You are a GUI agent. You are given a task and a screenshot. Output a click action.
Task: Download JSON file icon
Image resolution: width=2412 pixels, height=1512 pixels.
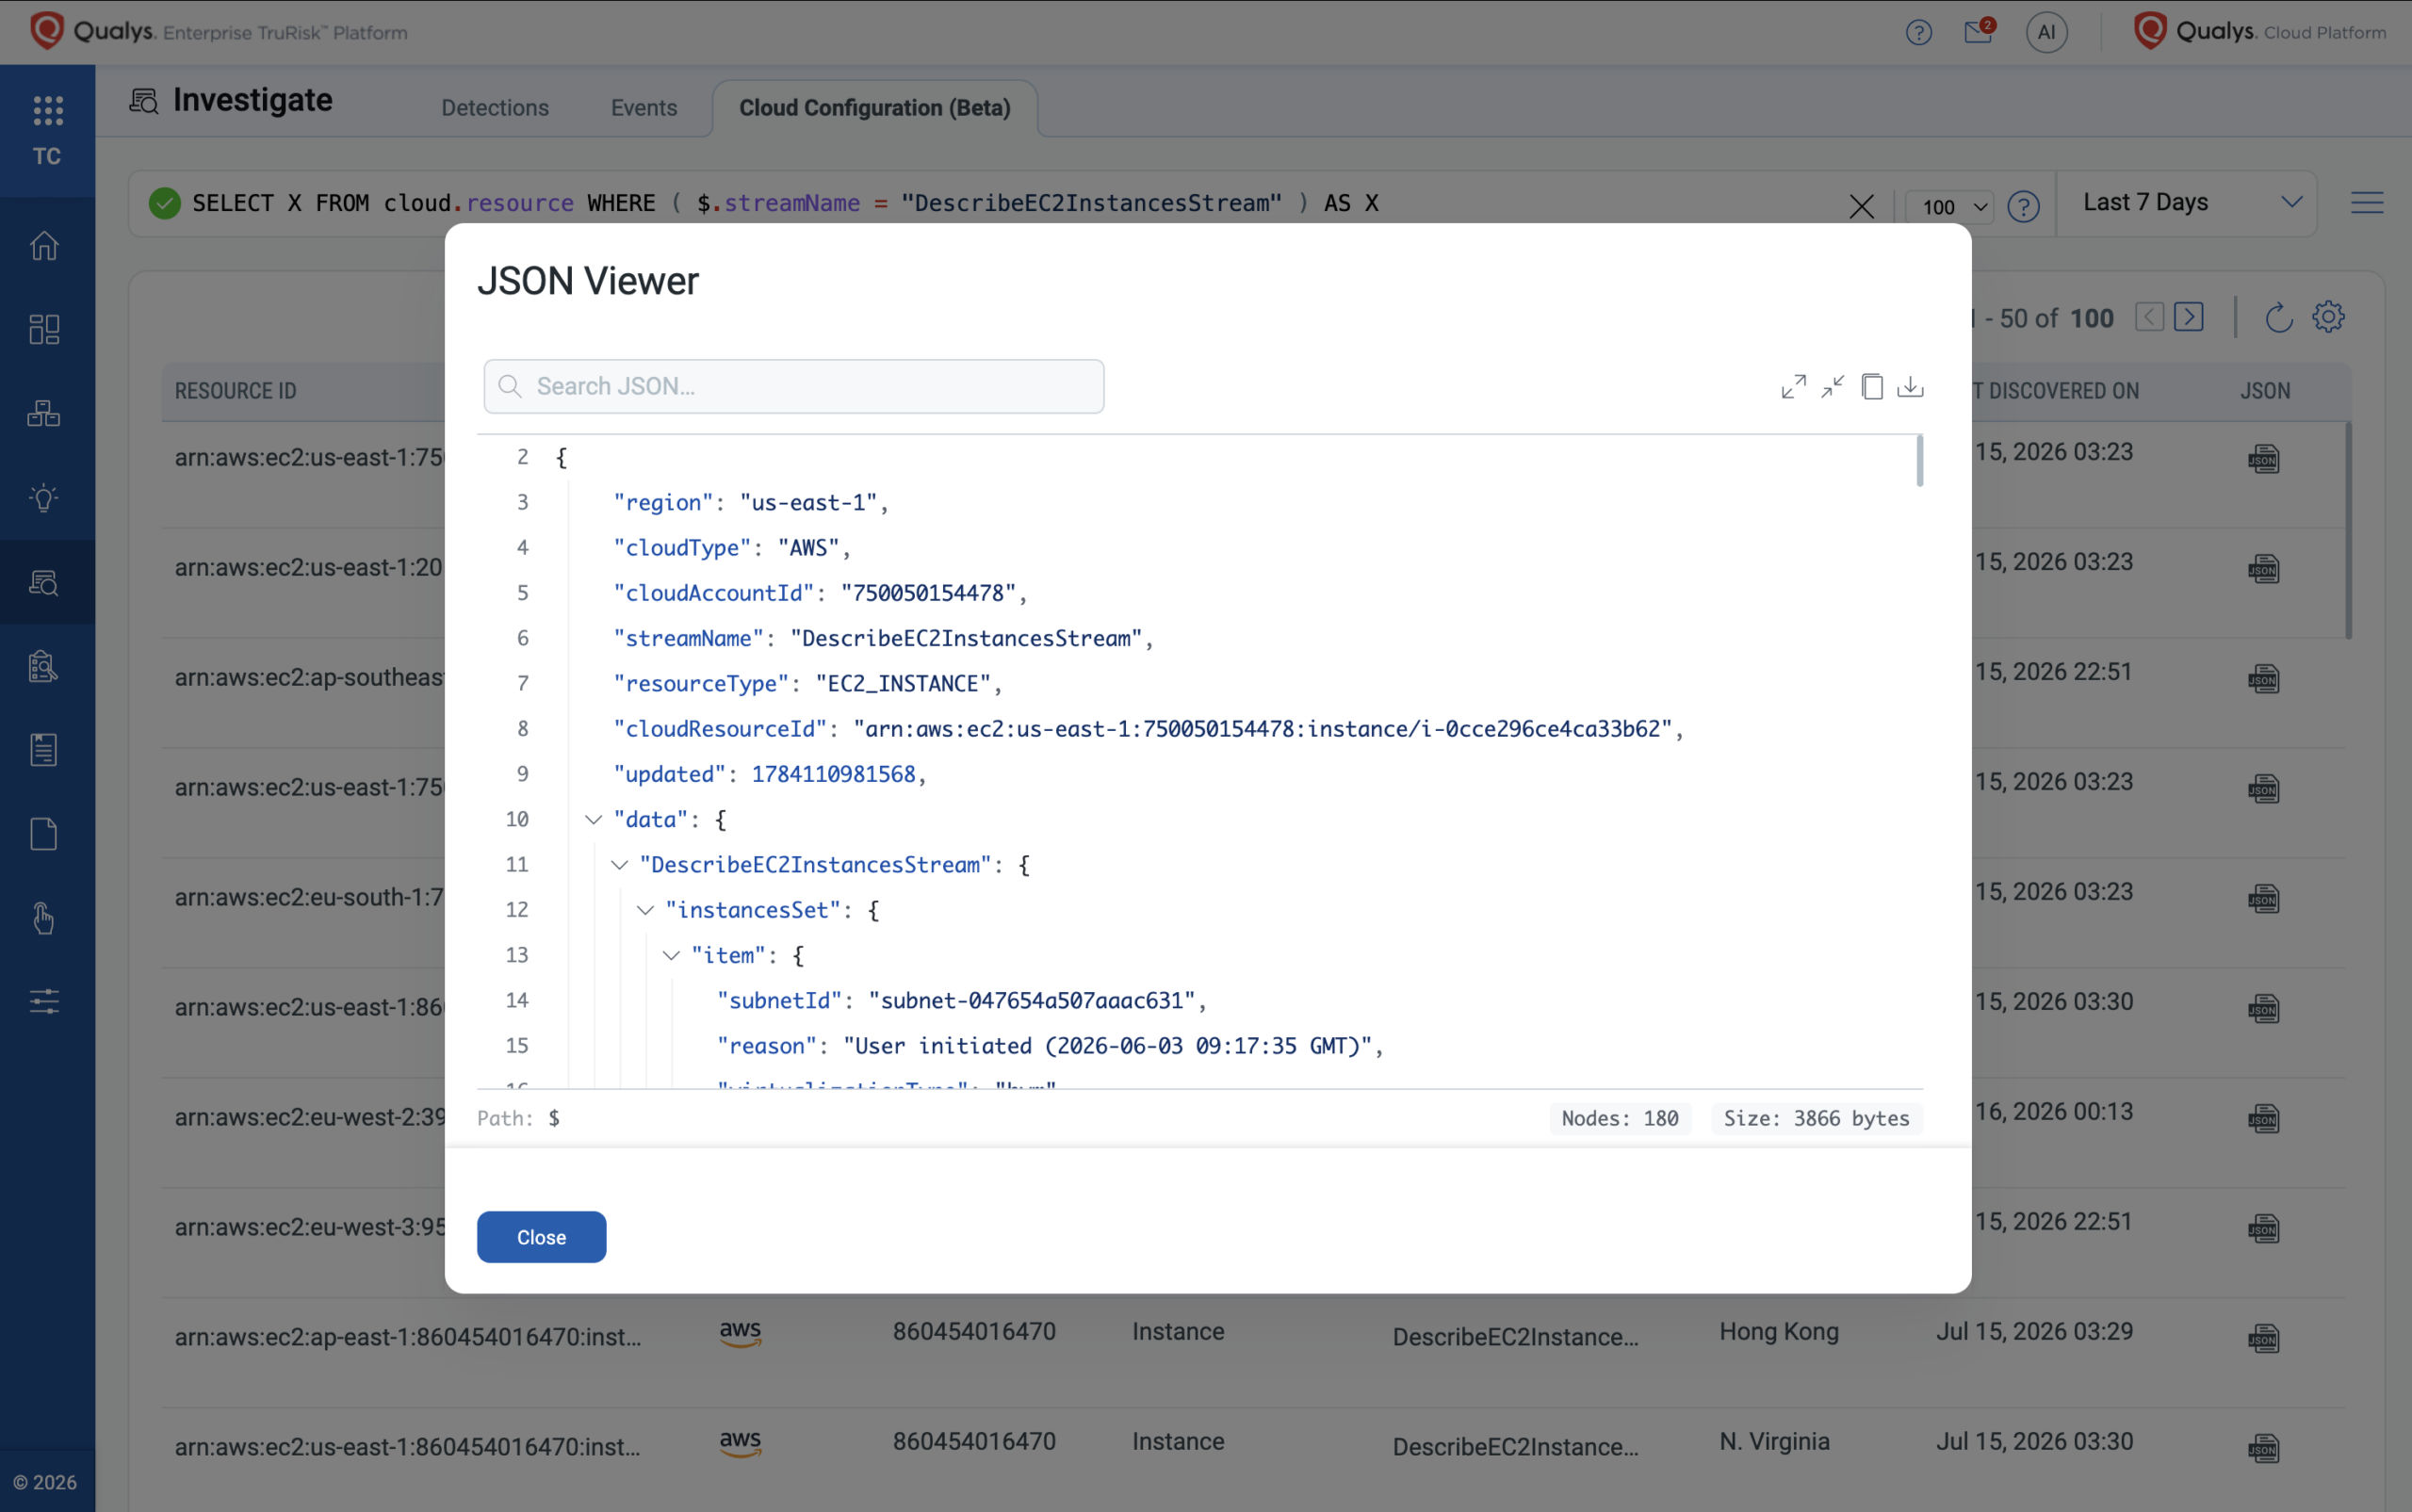(1910, 387)
